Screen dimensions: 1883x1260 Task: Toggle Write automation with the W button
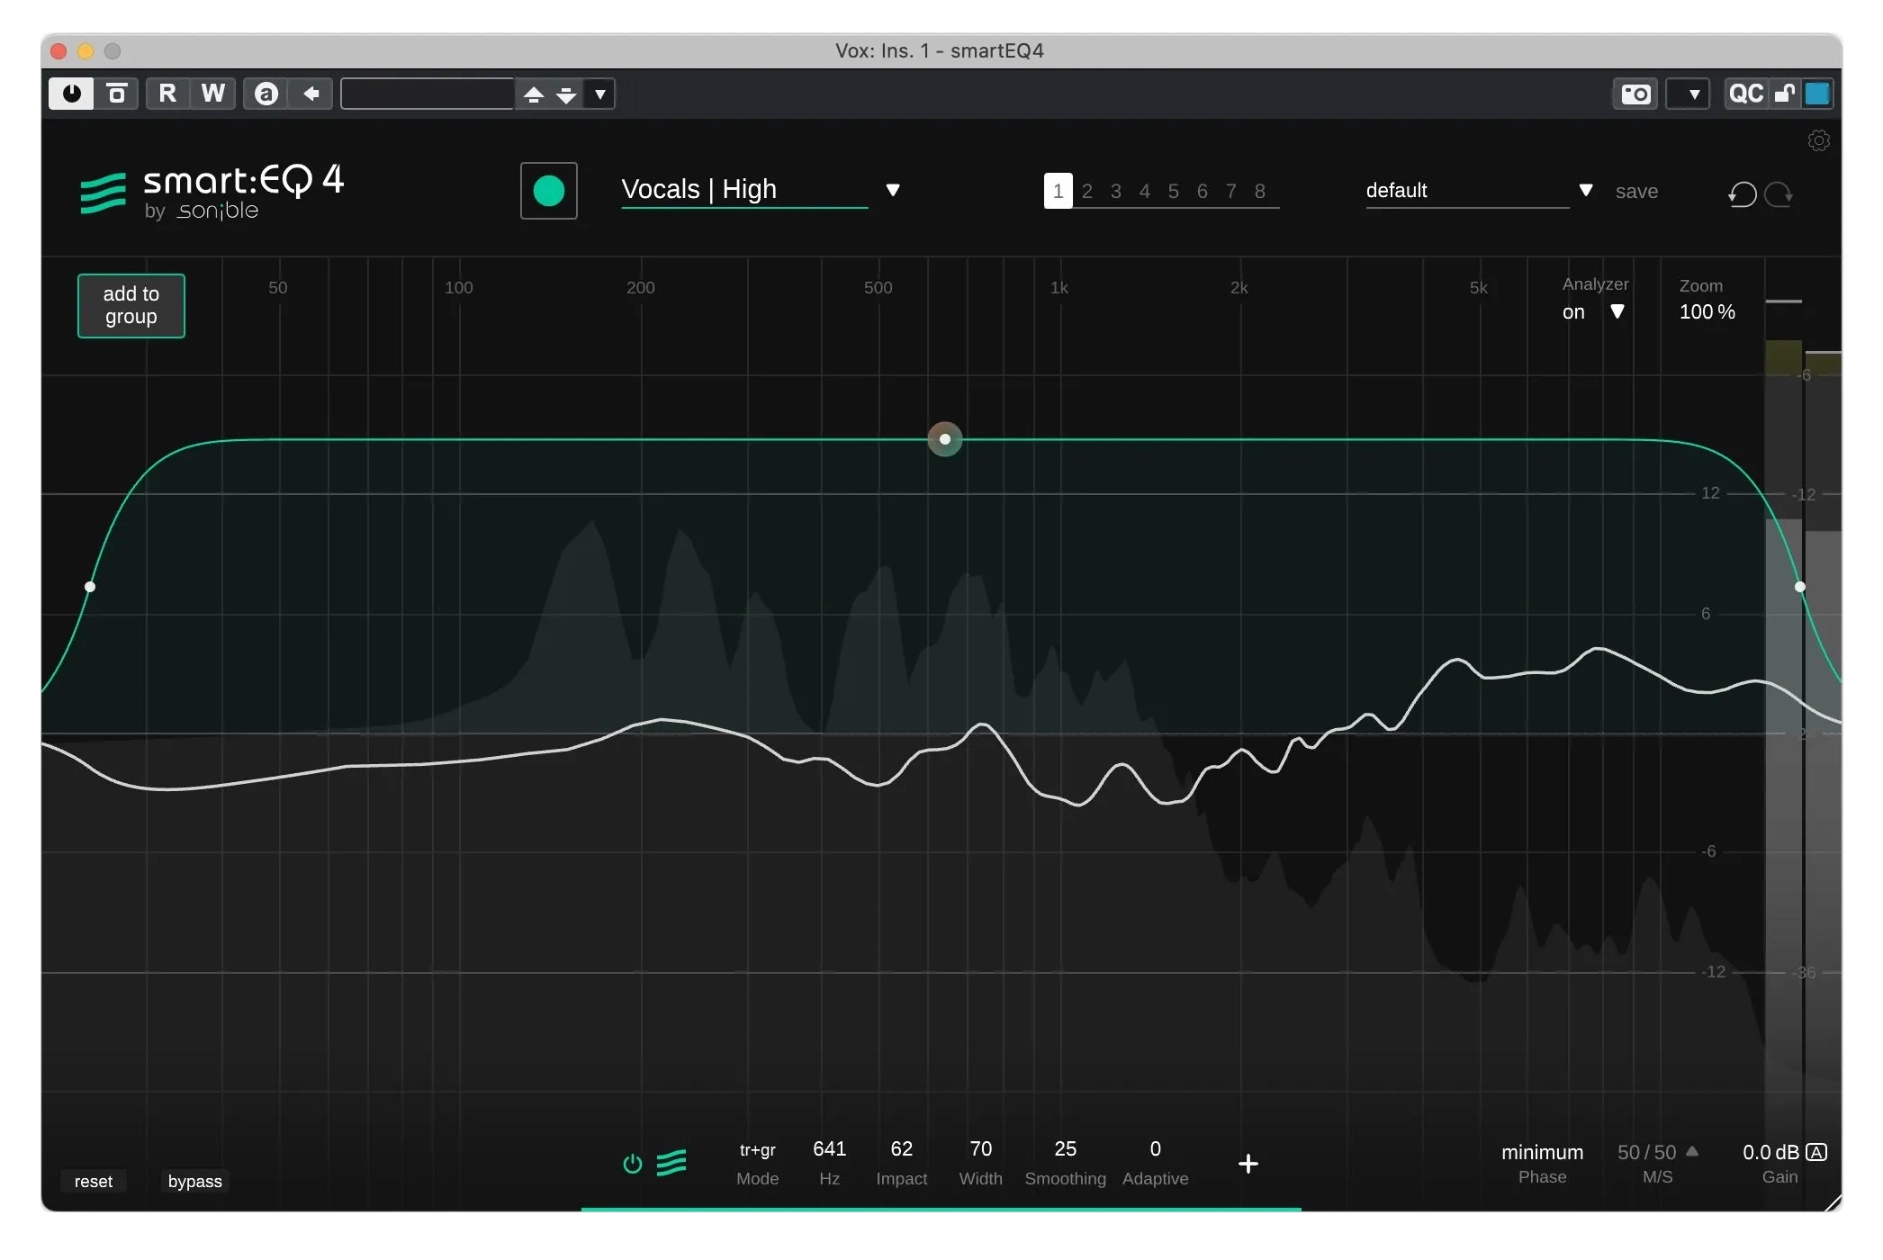[213, 93]
